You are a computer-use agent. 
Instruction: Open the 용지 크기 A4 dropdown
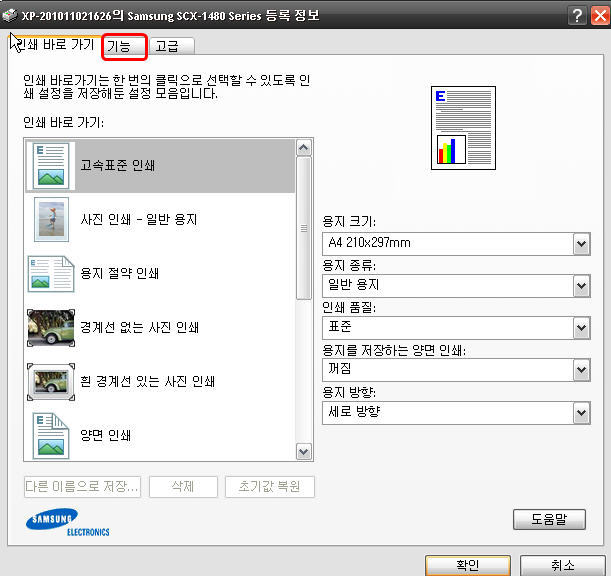click(x=581, y=243)
